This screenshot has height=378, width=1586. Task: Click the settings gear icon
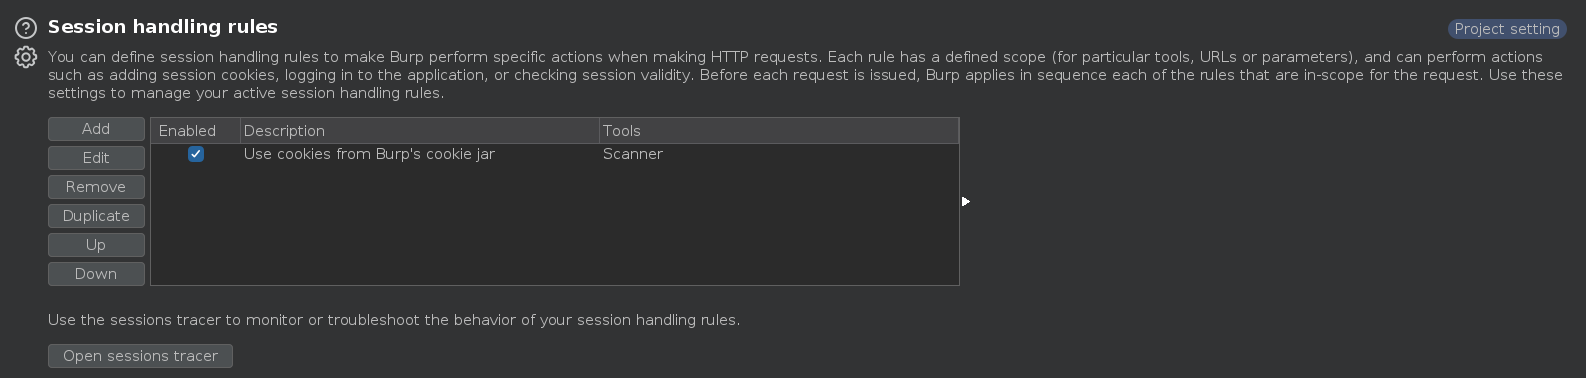(x=26, y=58)
